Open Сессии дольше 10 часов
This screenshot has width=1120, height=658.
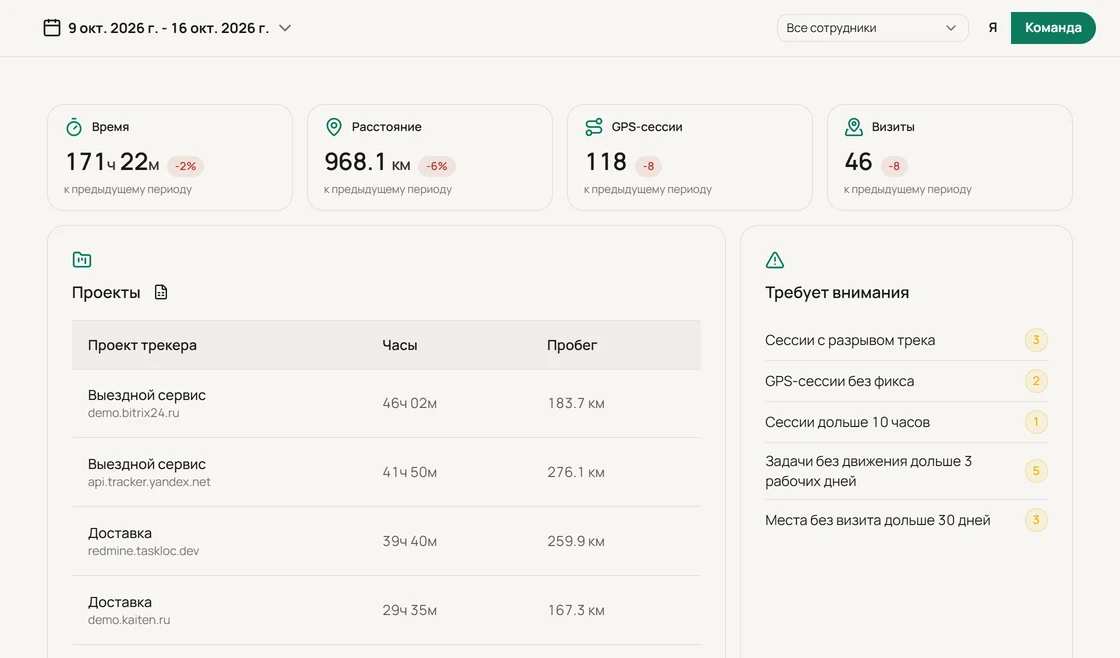pos(906,422)
